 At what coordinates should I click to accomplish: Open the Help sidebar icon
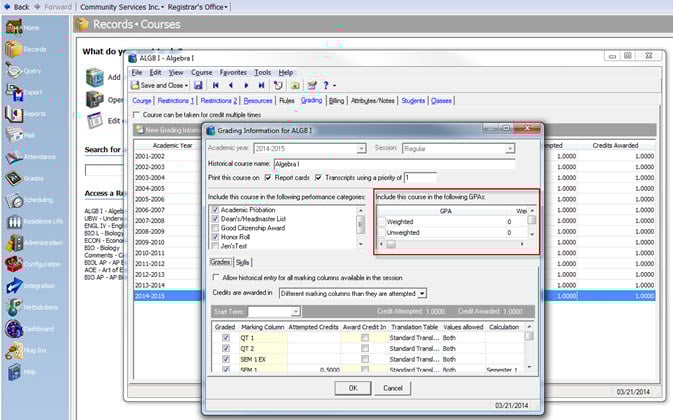tap(14, 372)
